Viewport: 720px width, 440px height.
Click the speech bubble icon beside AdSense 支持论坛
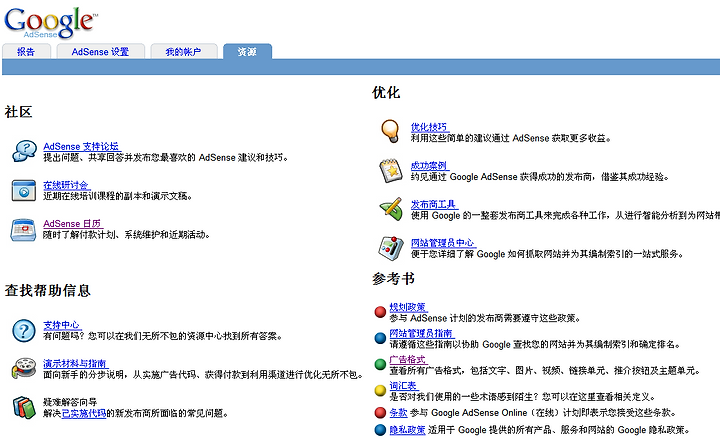tap(24, 151)
